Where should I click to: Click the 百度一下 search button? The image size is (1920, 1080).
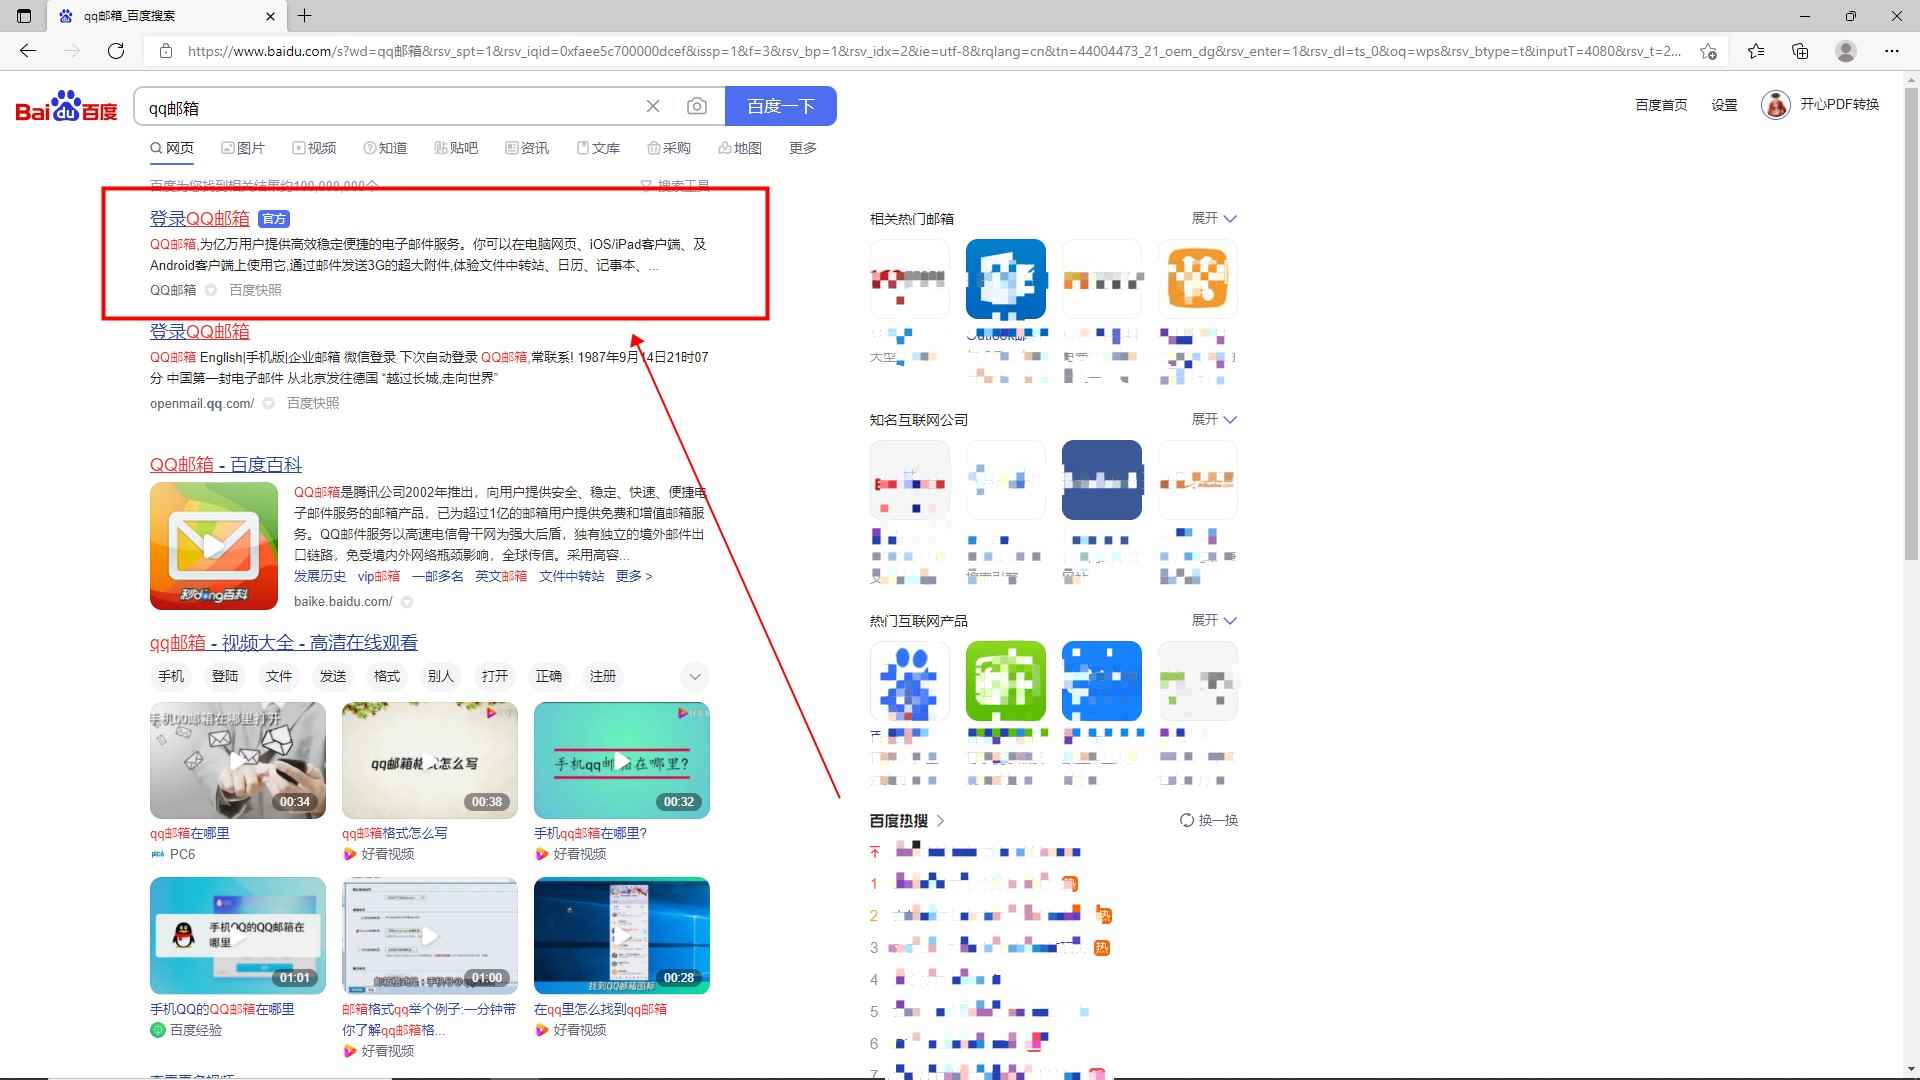[x=781, y=105]
